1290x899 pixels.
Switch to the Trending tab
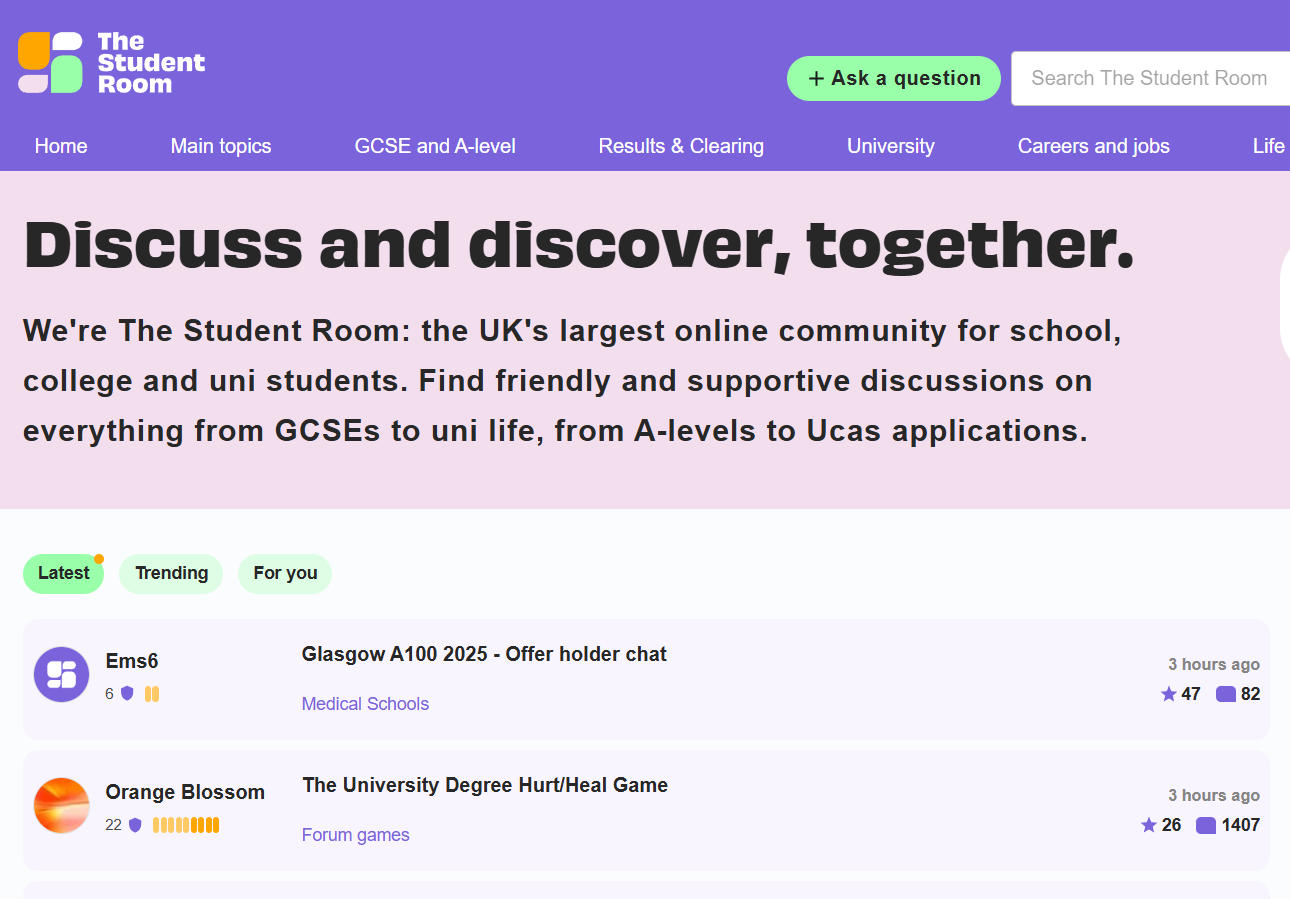[x=171, y=574]
